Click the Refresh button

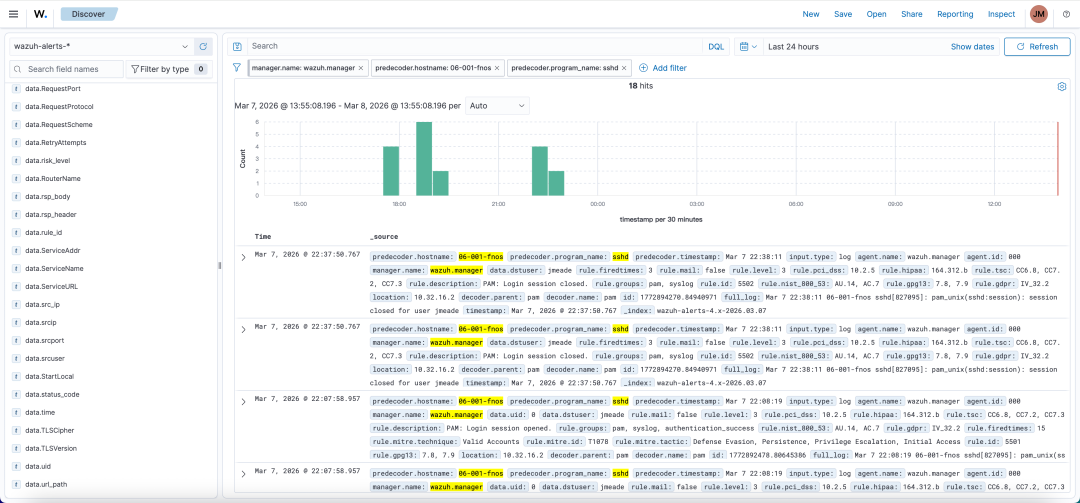point(1036,46)
